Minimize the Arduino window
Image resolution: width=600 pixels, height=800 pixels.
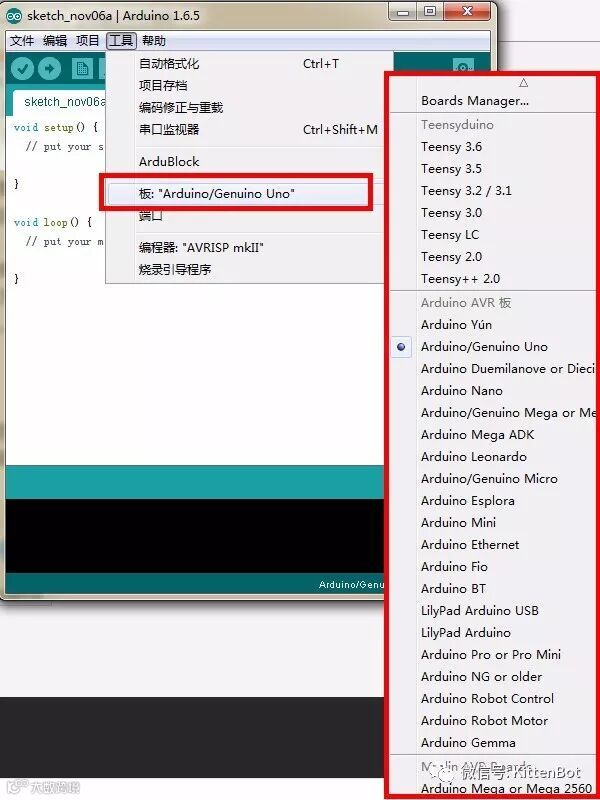(x=405, y=12)
